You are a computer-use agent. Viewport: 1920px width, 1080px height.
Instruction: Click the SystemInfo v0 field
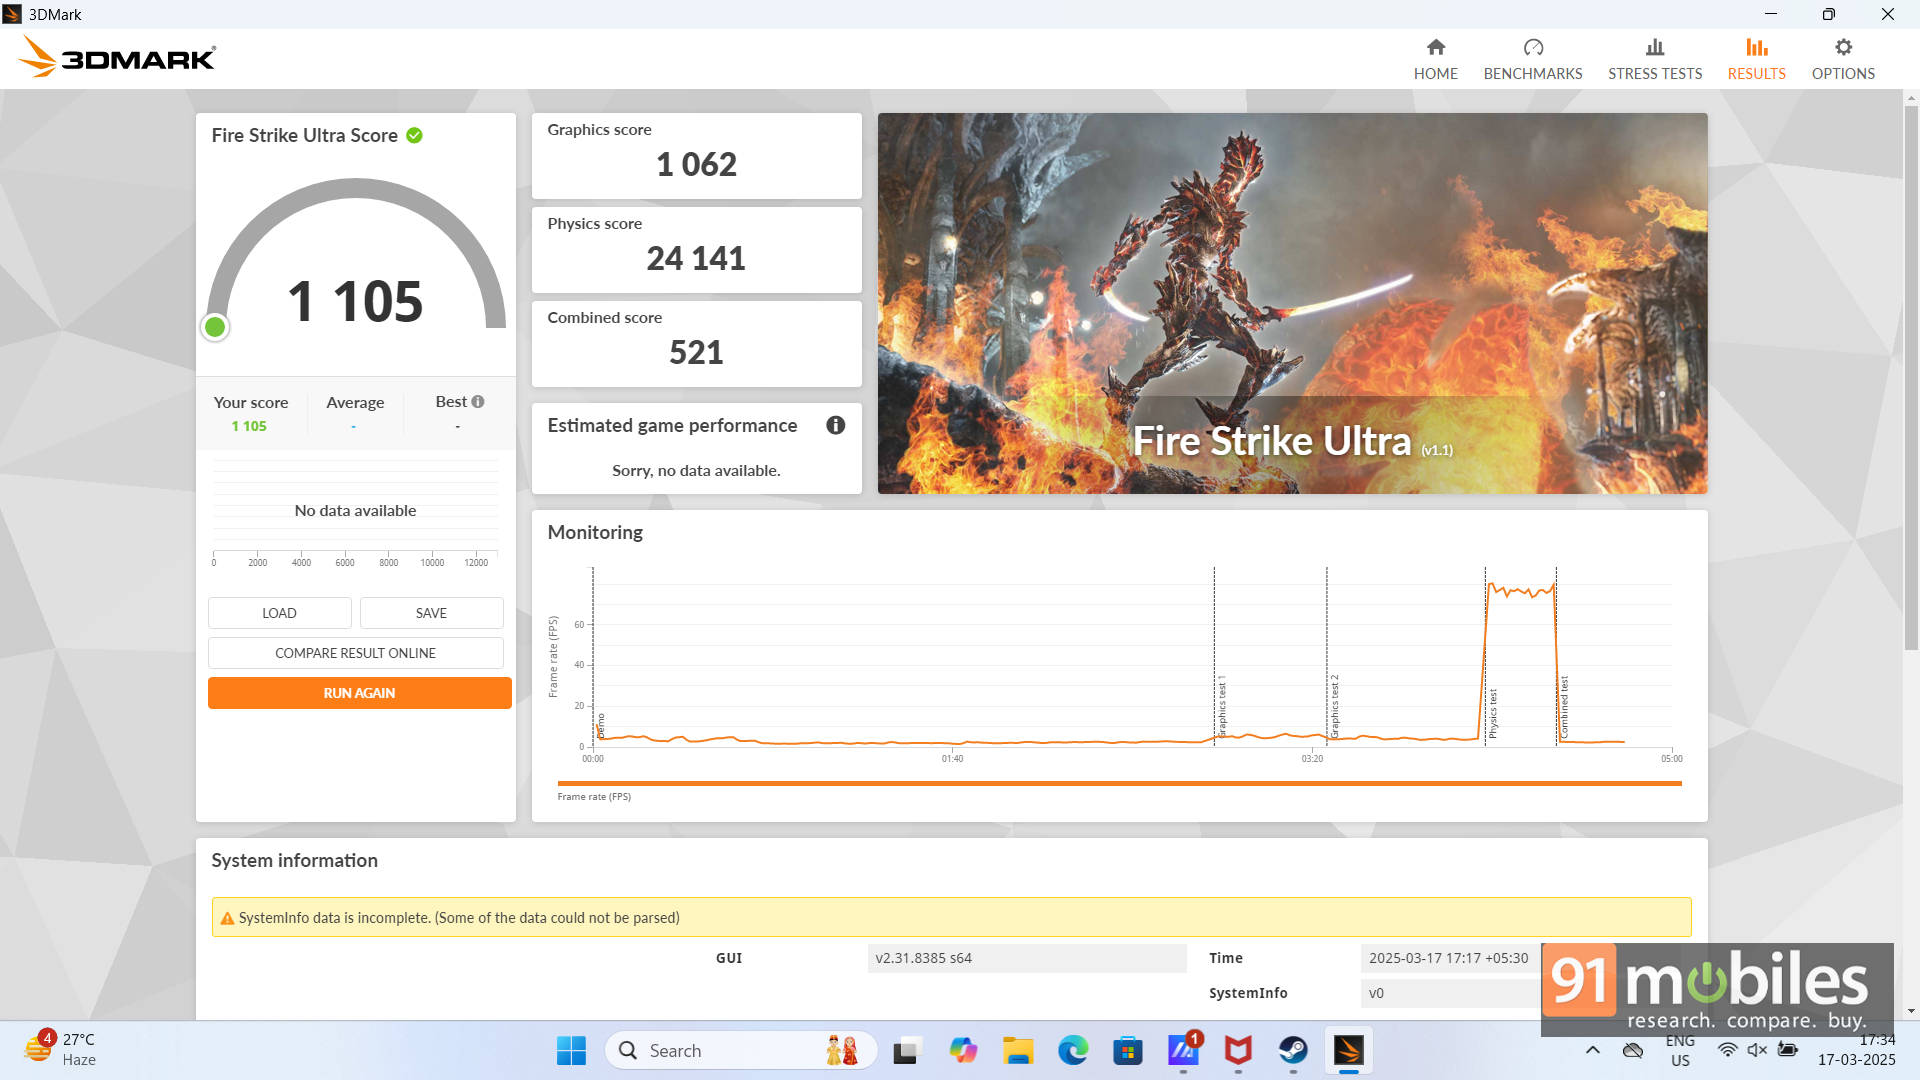coord(1449,993)
